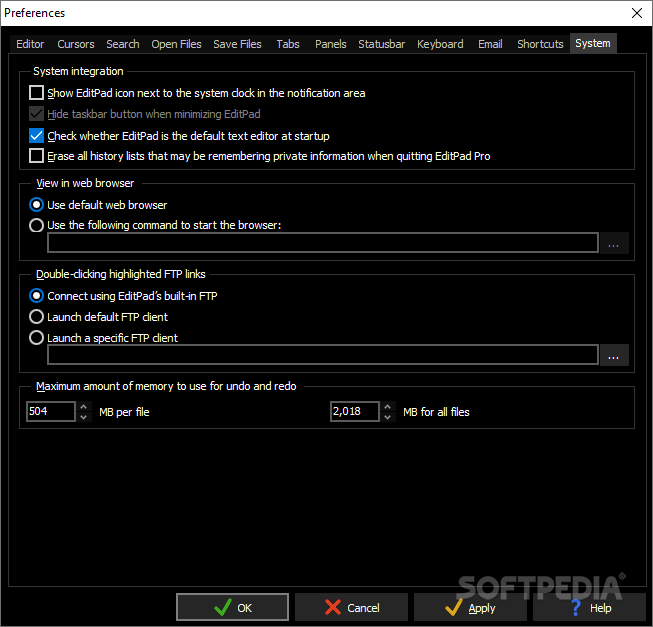Close the Preferences dialog window

637,13
